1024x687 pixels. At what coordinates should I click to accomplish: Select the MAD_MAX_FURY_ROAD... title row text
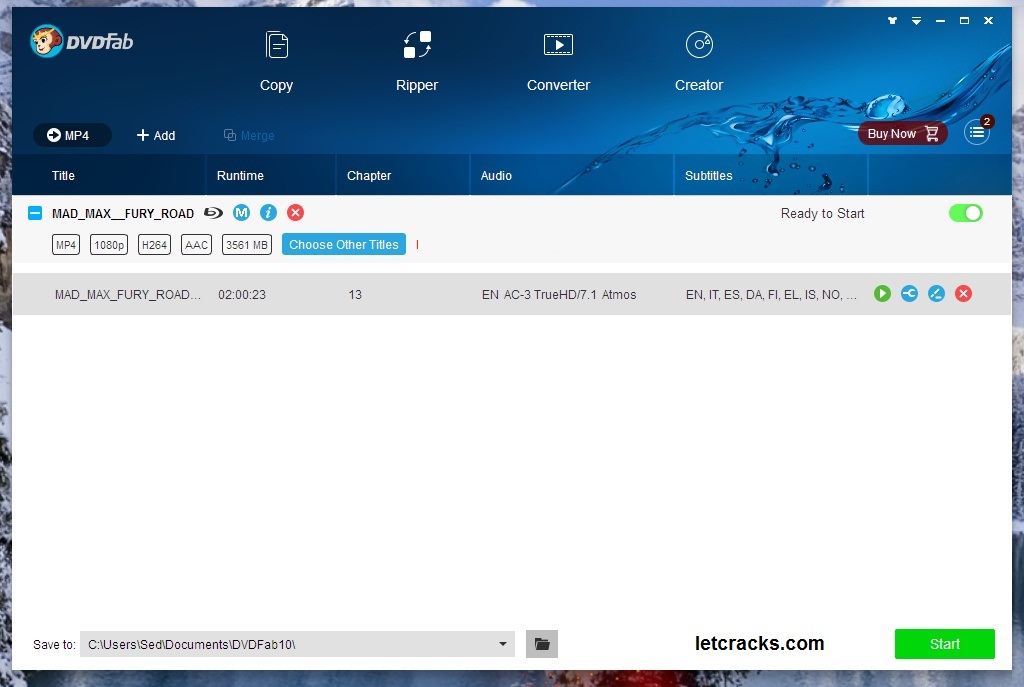(127, 295)
